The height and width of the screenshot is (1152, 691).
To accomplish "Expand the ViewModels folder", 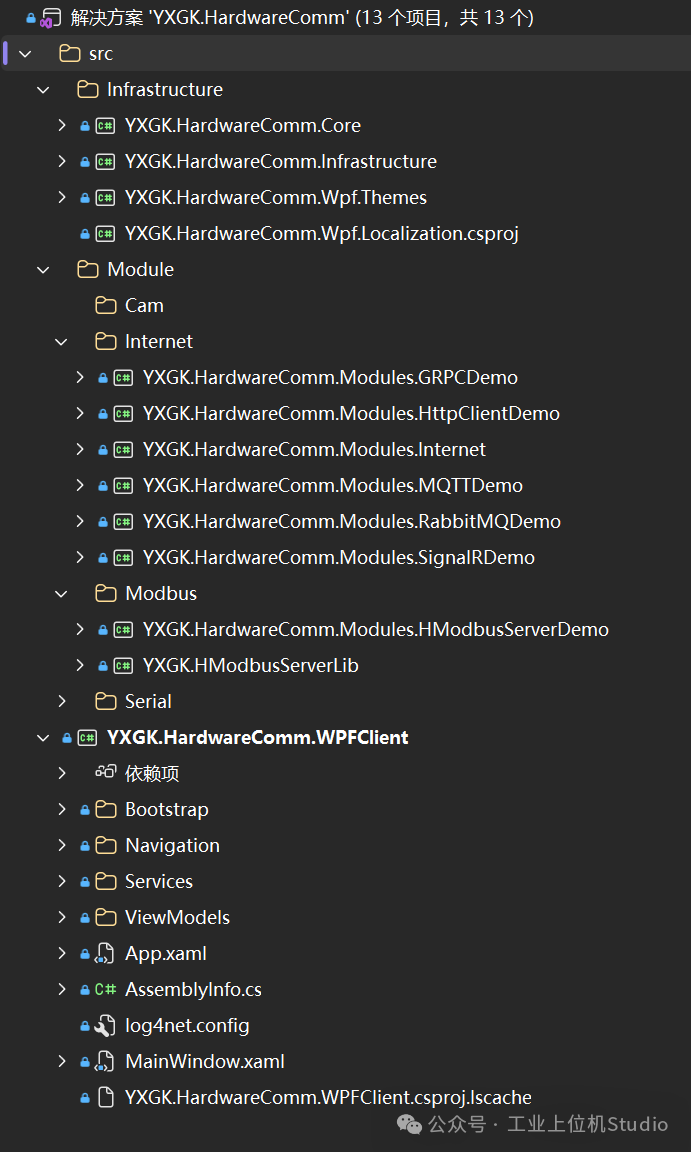I will 62,918.
